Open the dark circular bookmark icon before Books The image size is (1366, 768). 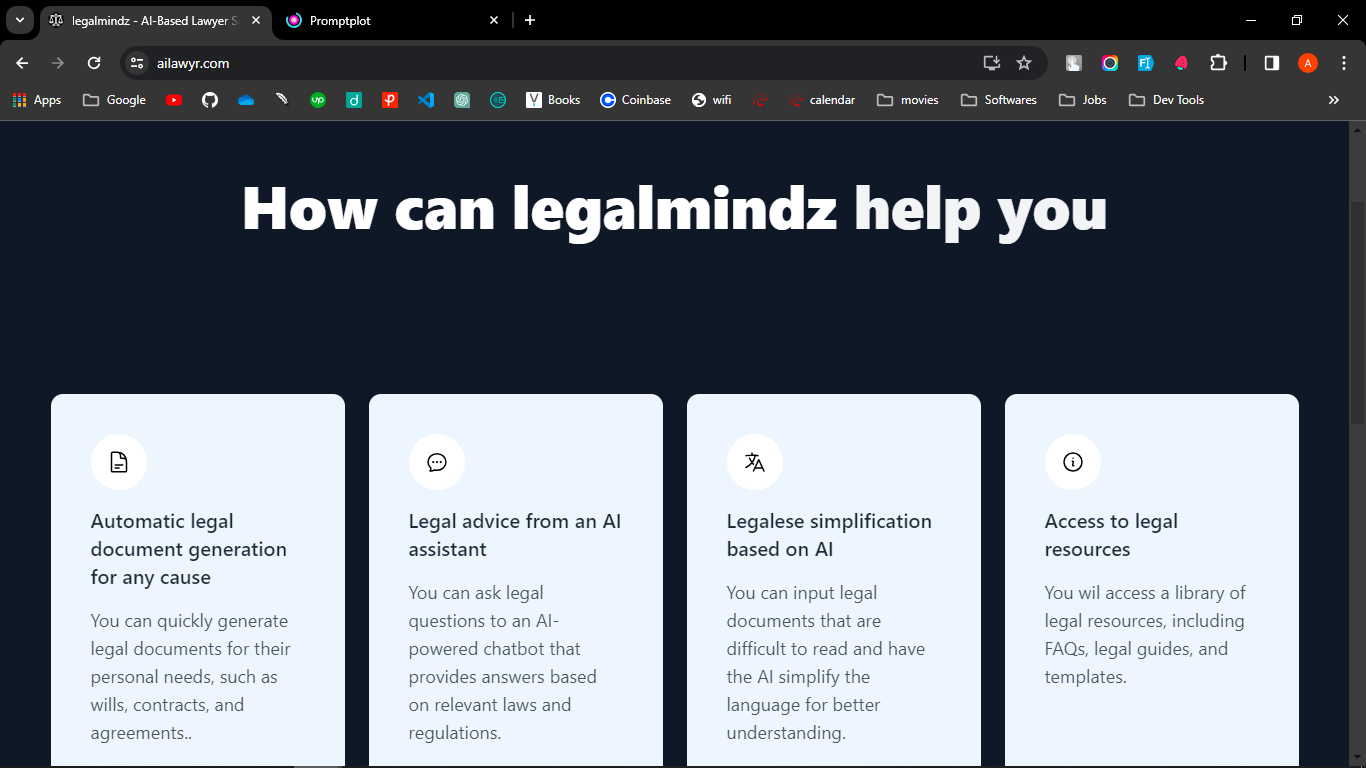click(498, 100)
